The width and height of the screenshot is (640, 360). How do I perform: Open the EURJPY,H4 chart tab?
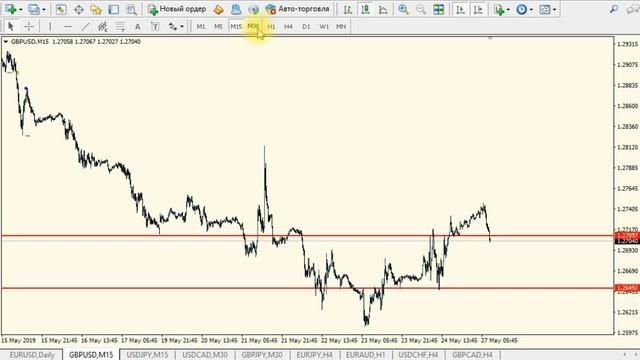[x=314, y=355]
